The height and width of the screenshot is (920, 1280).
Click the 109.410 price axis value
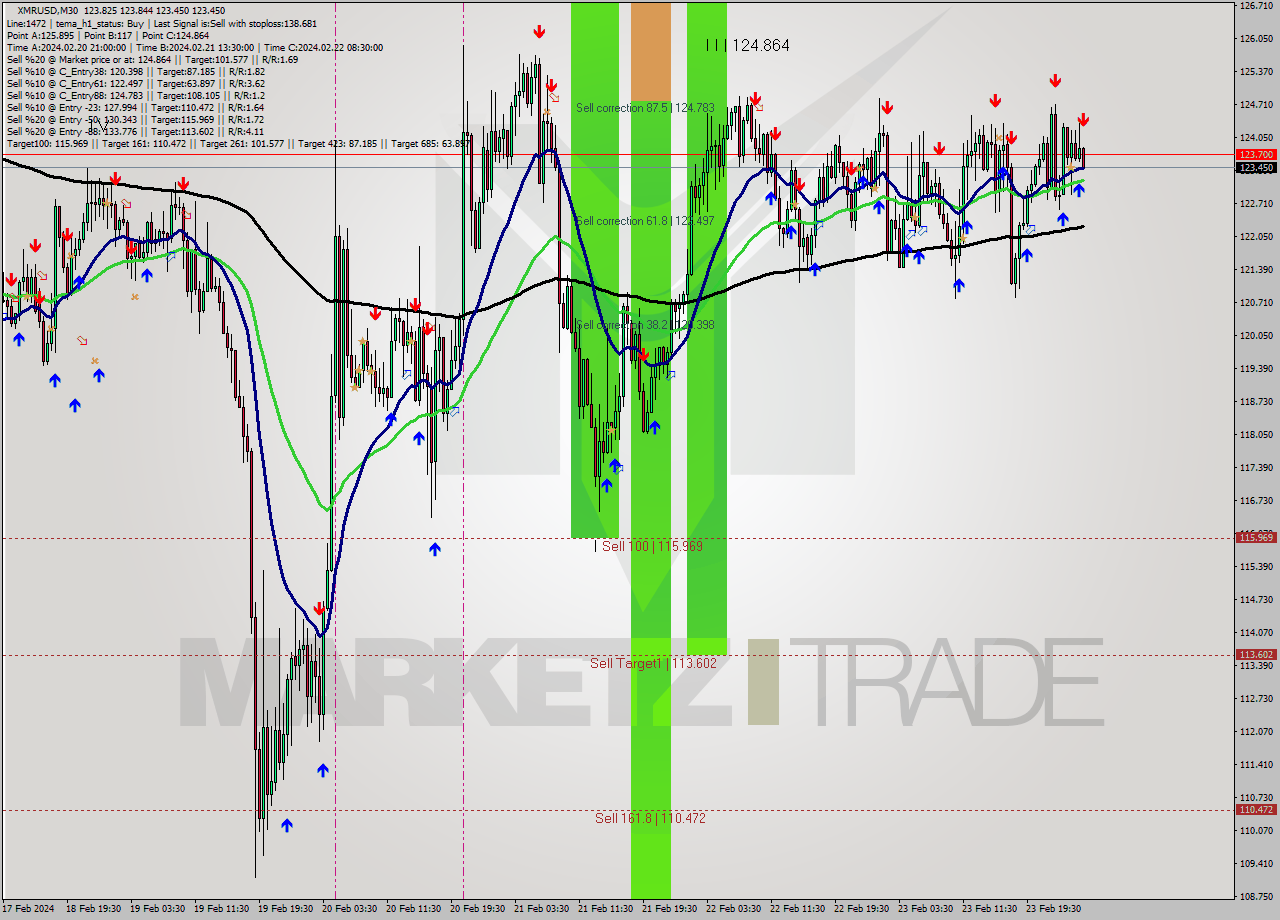pyautogui.click(x=1256, y=864)
